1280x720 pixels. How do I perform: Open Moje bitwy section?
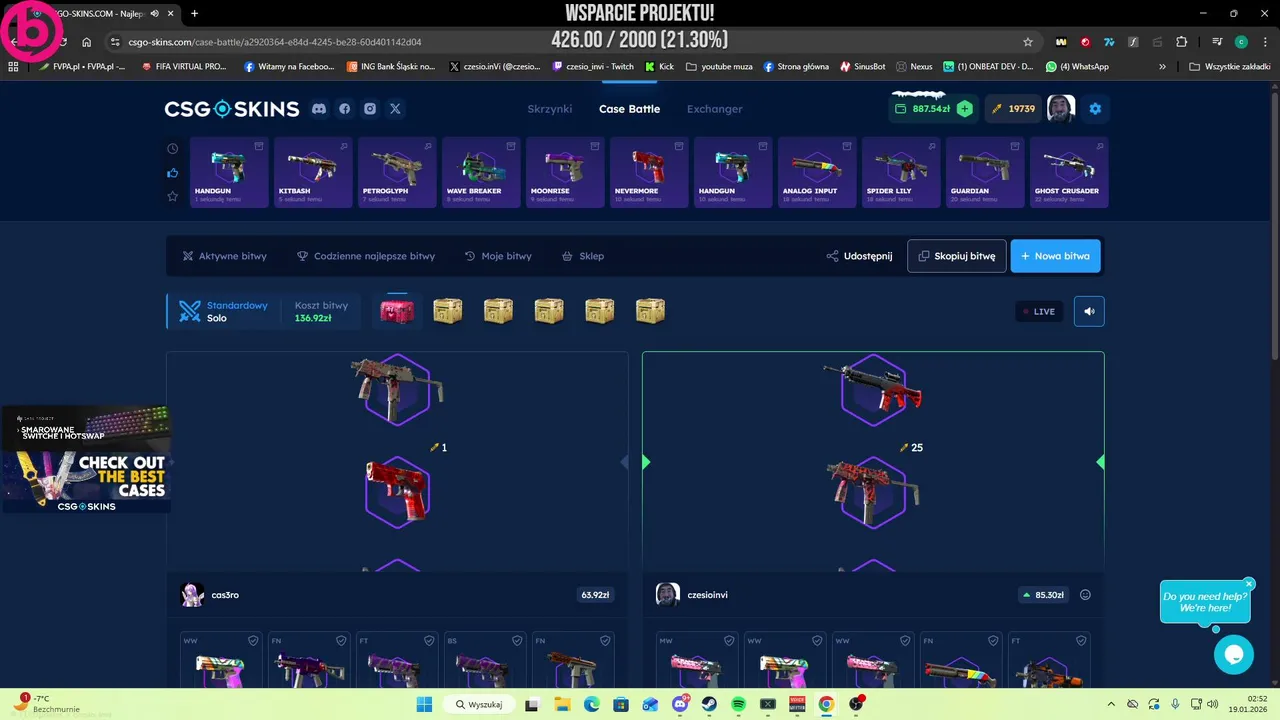click(x=498, y=256)
